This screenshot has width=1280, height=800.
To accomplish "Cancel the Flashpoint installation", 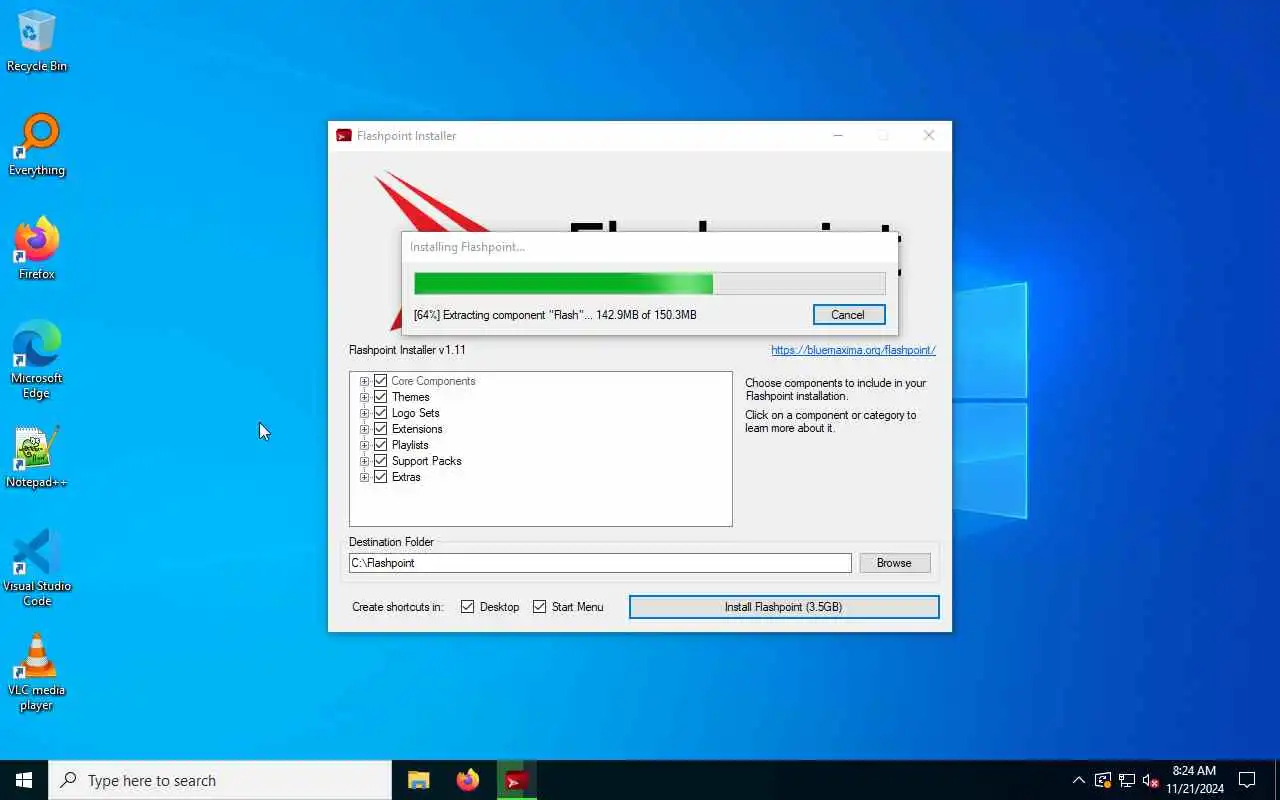I will [x=848, y=314].
